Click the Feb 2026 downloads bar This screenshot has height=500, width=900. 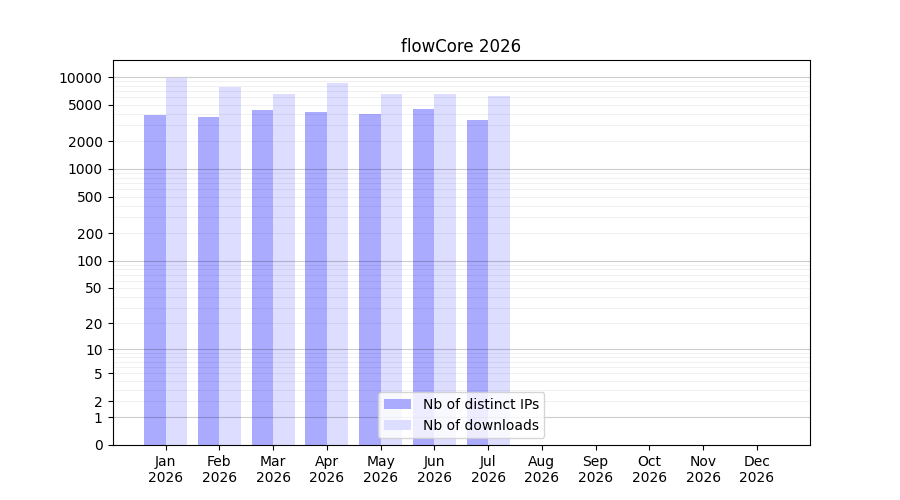[230, 266]
